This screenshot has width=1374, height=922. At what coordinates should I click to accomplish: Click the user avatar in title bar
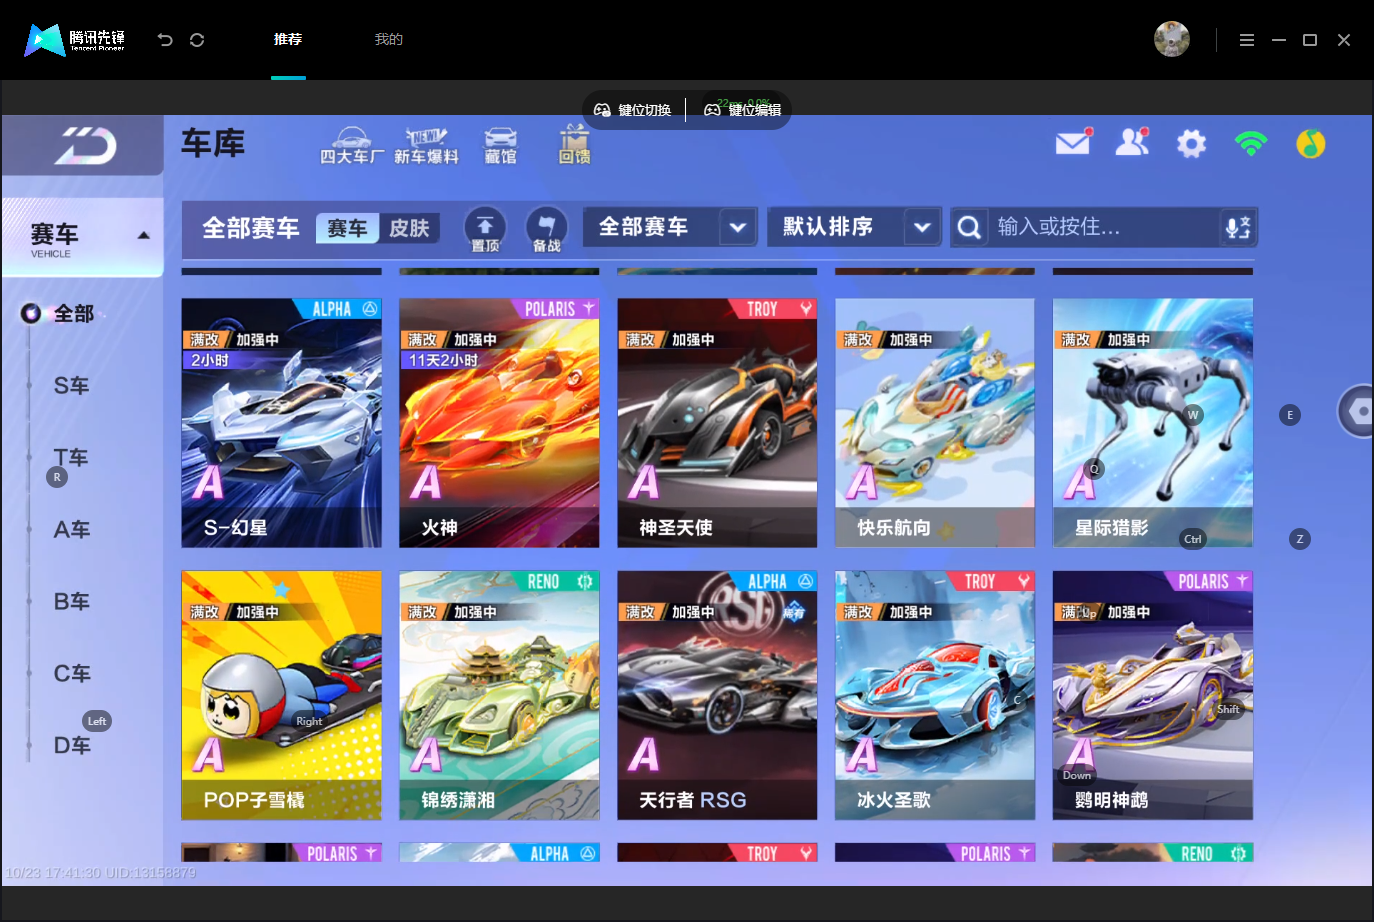click(x=1172, y=39)
